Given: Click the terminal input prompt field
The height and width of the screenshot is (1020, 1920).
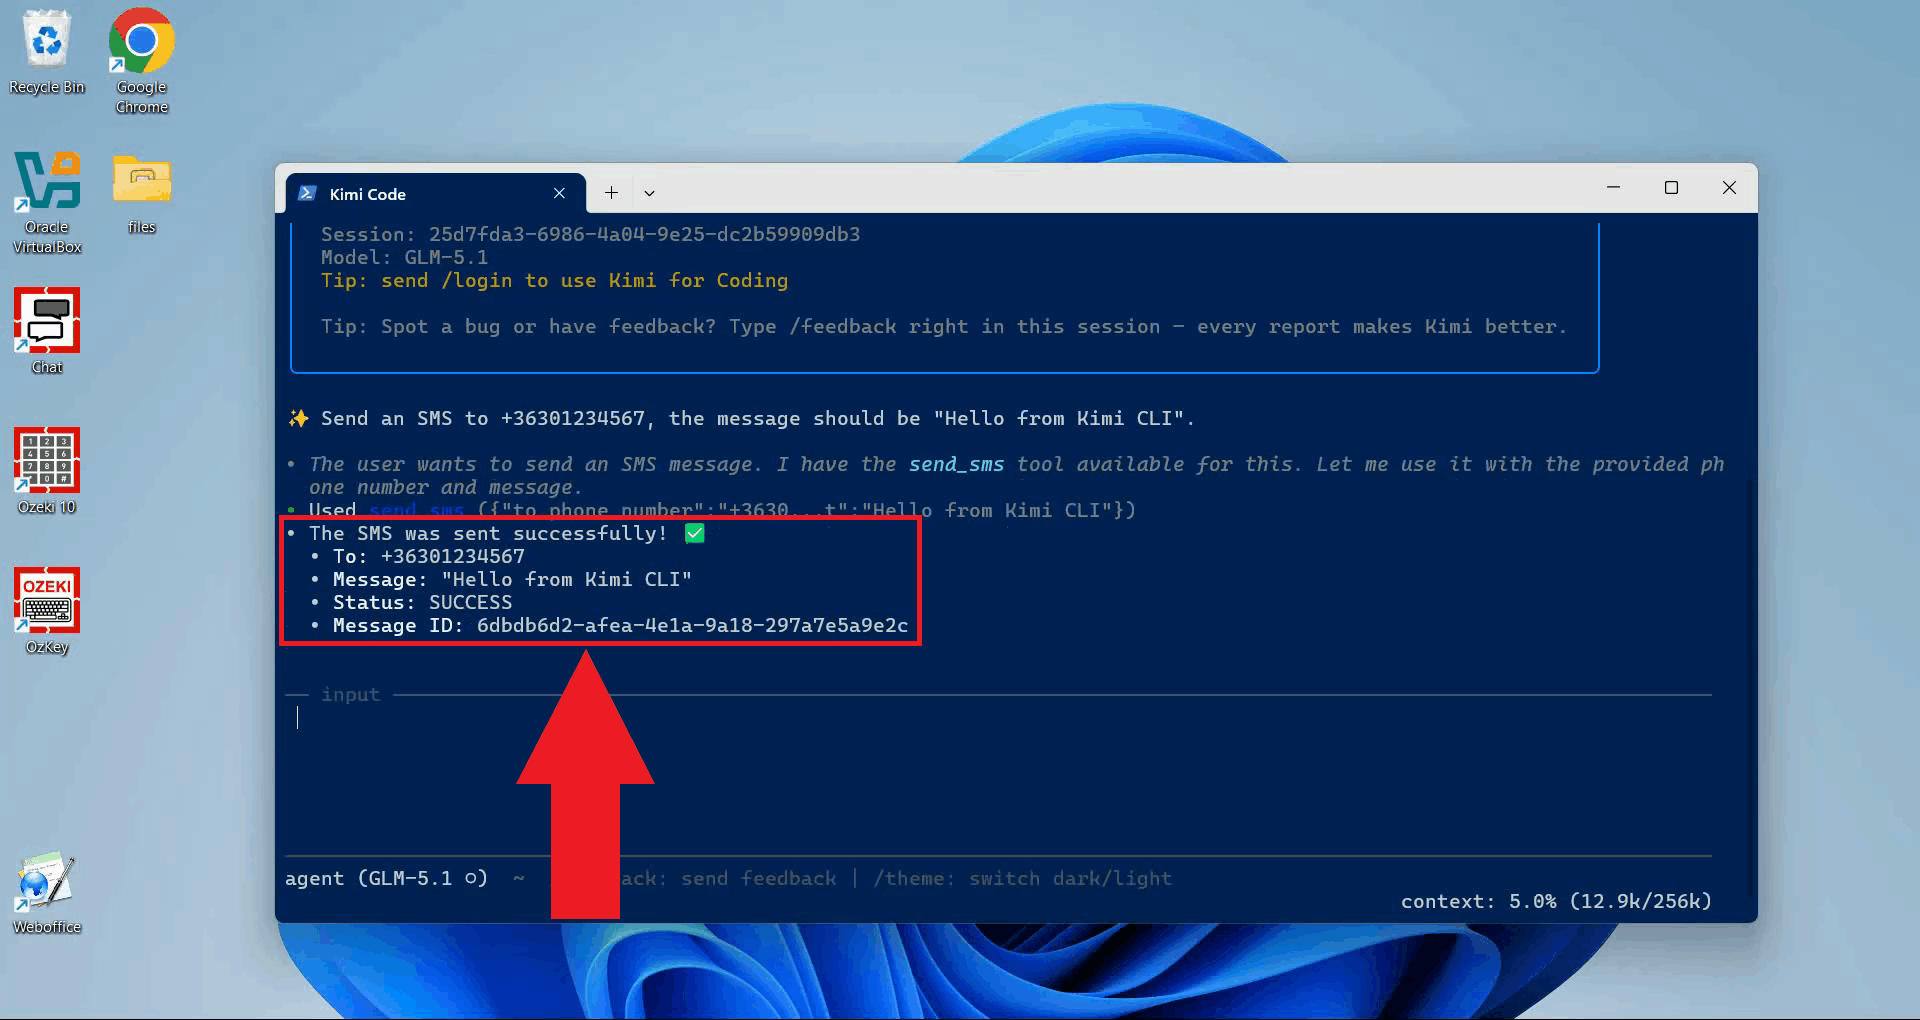Looking at the screenshot, I should 998,717.
